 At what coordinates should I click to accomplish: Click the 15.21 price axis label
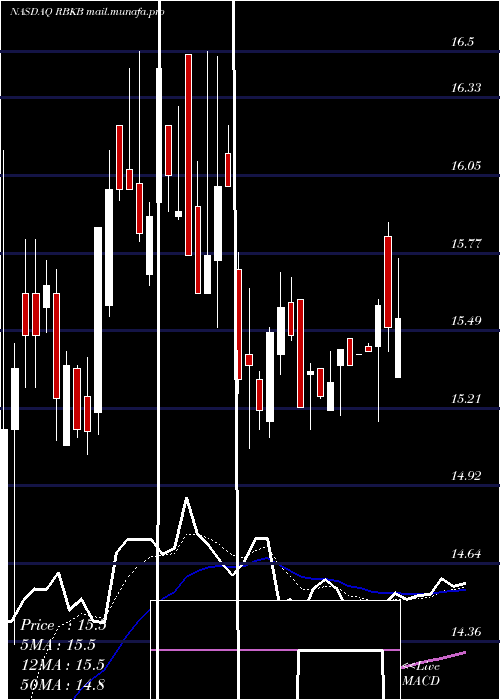[466, 399]
